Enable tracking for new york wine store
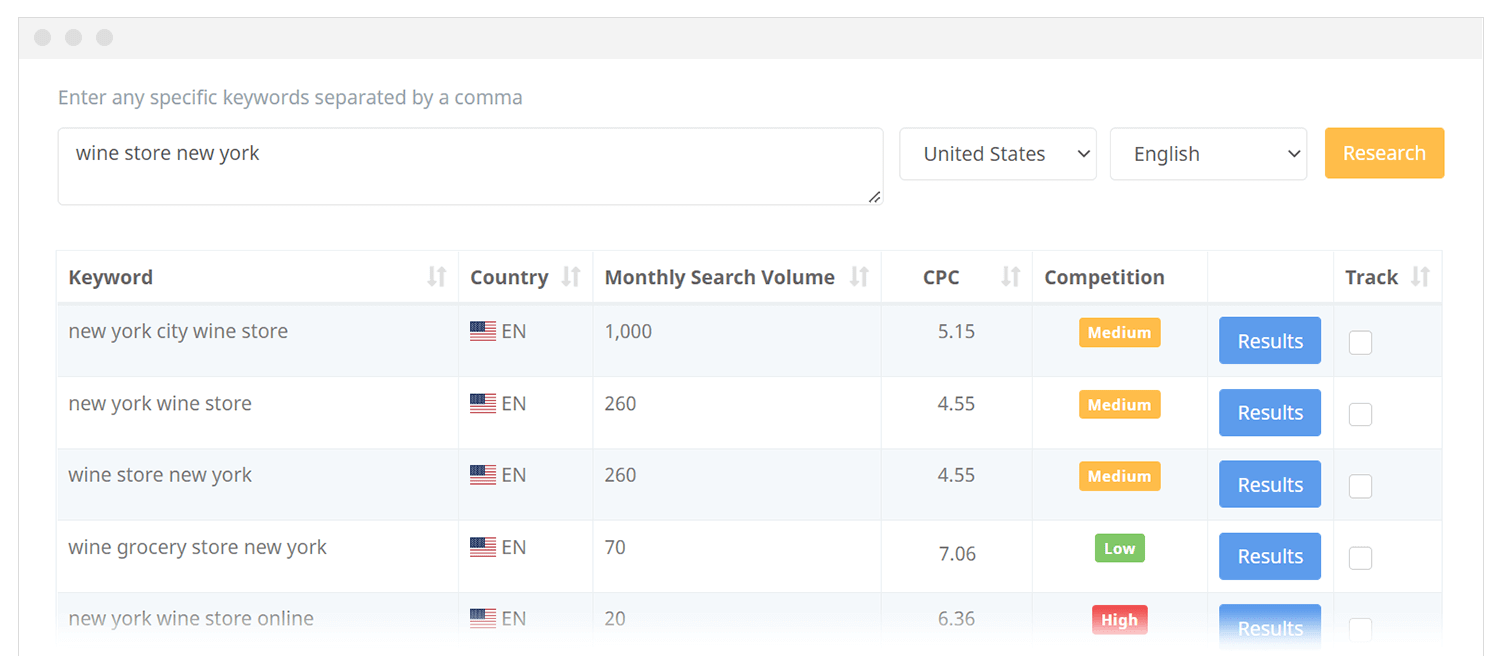The height and width of the screenshot is (656, 1500). [1360, 414]
